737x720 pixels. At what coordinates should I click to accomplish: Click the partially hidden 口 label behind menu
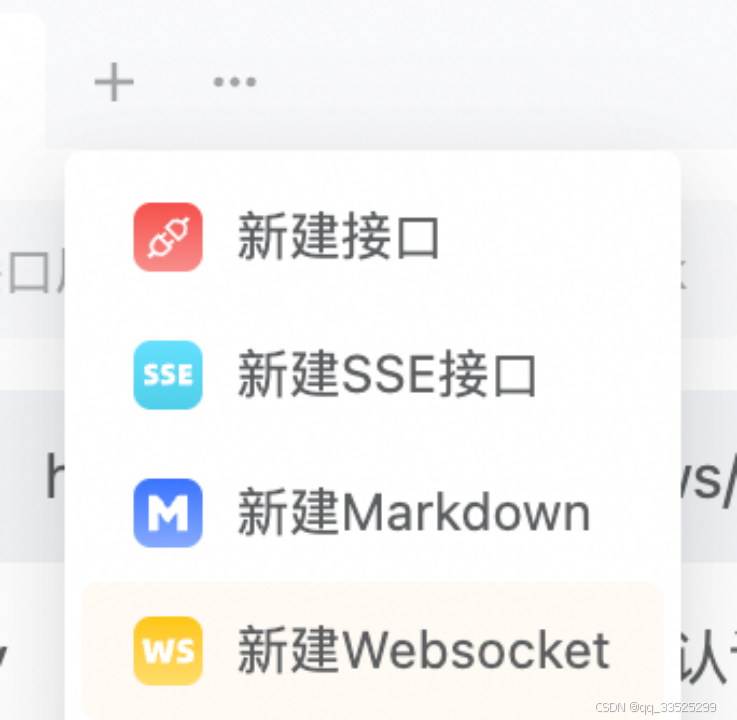(x=29, y=273)
